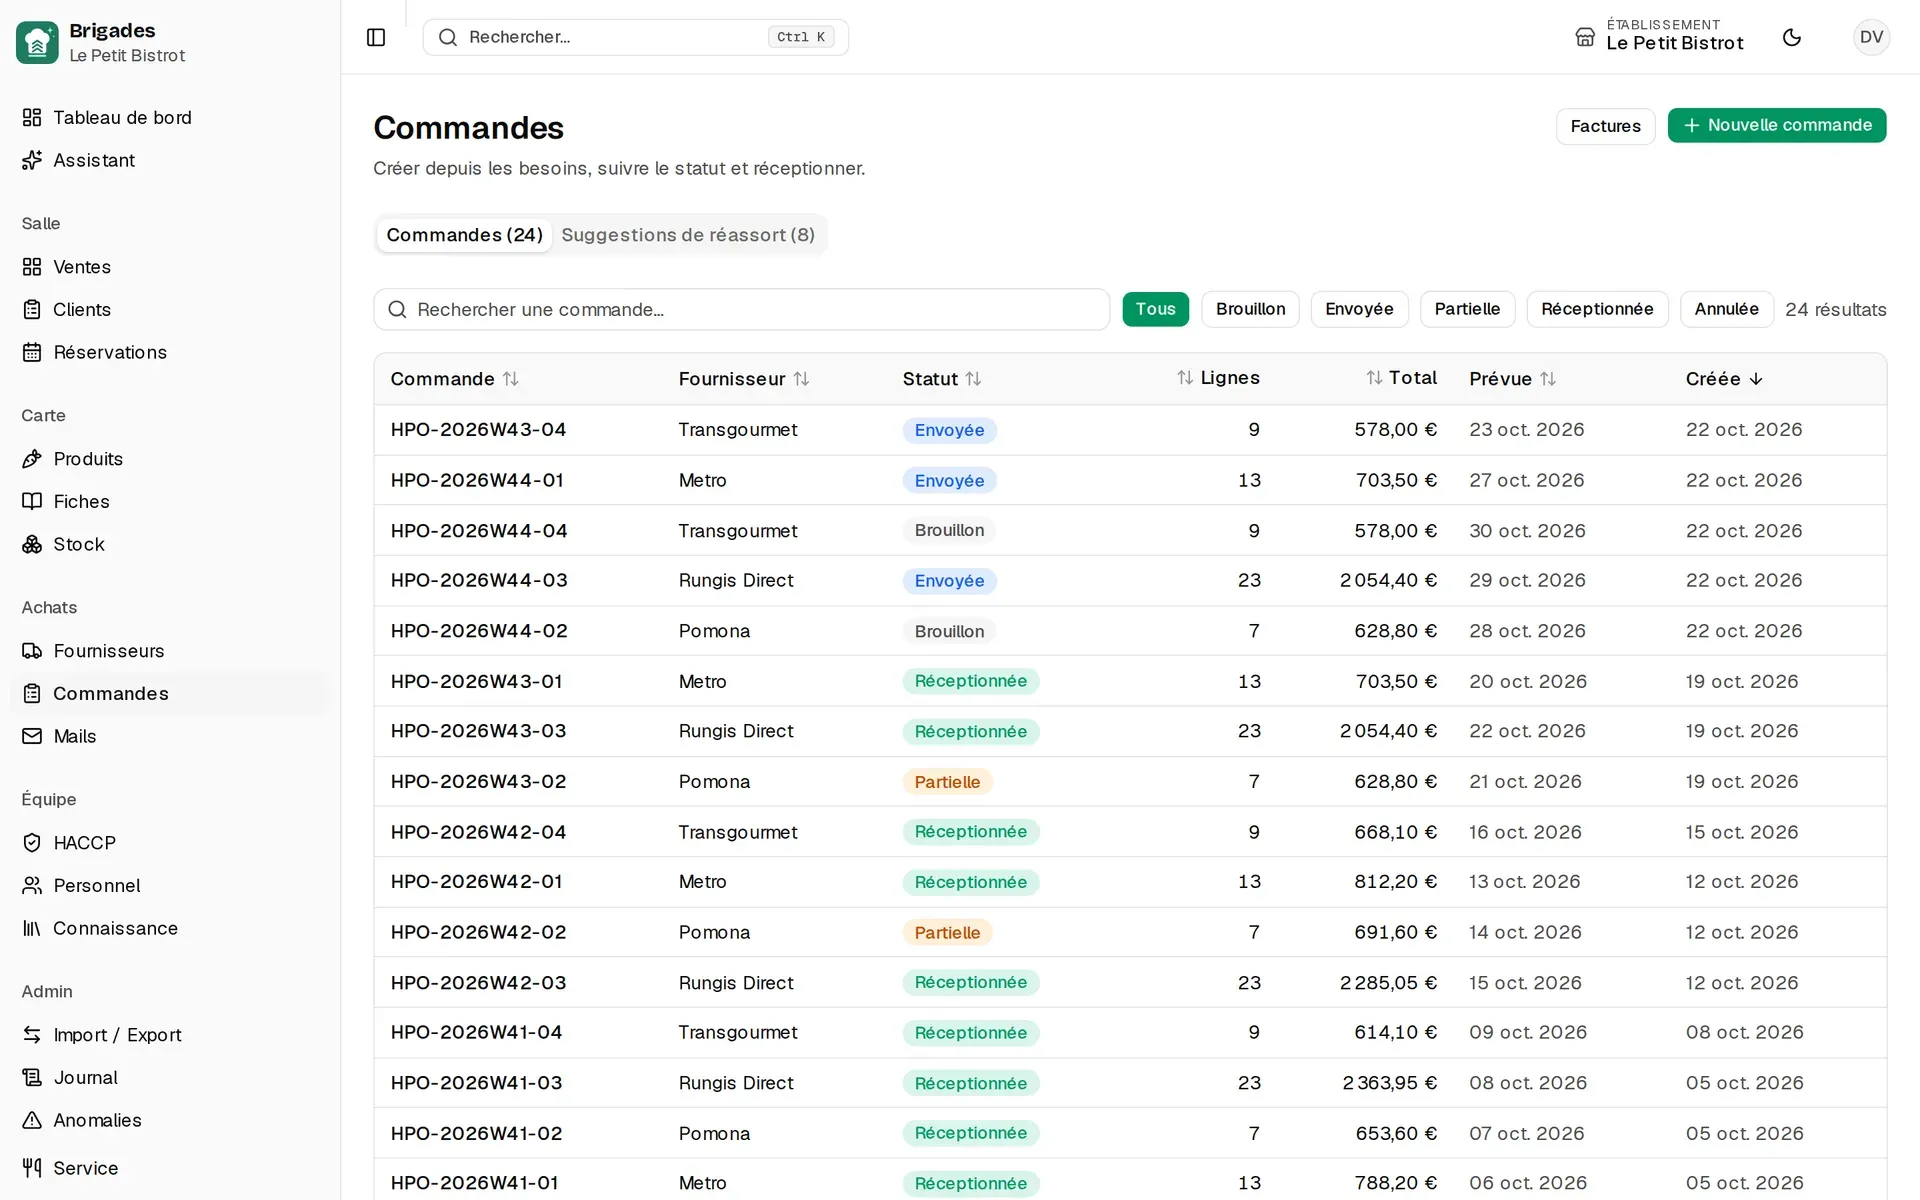
Task: Filter orders by Partielle status
Action: click(x=1467, y=309)
